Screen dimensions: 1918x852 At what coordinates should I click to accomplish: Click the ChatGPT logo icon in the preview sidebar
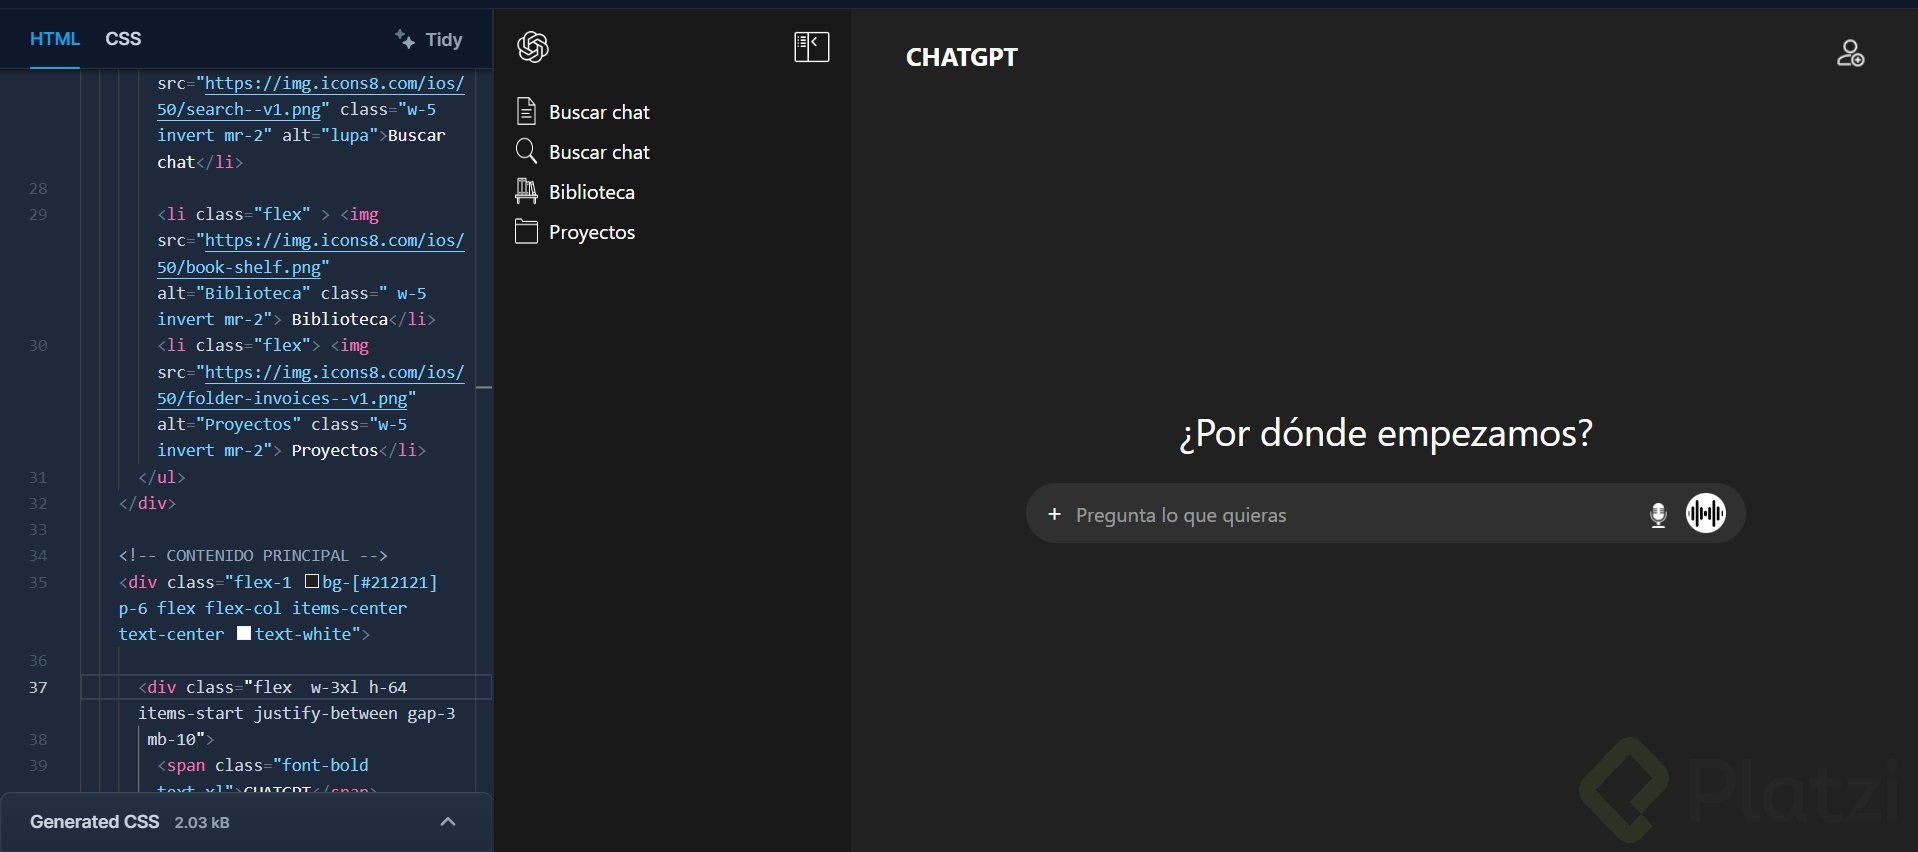coord(533,47)
